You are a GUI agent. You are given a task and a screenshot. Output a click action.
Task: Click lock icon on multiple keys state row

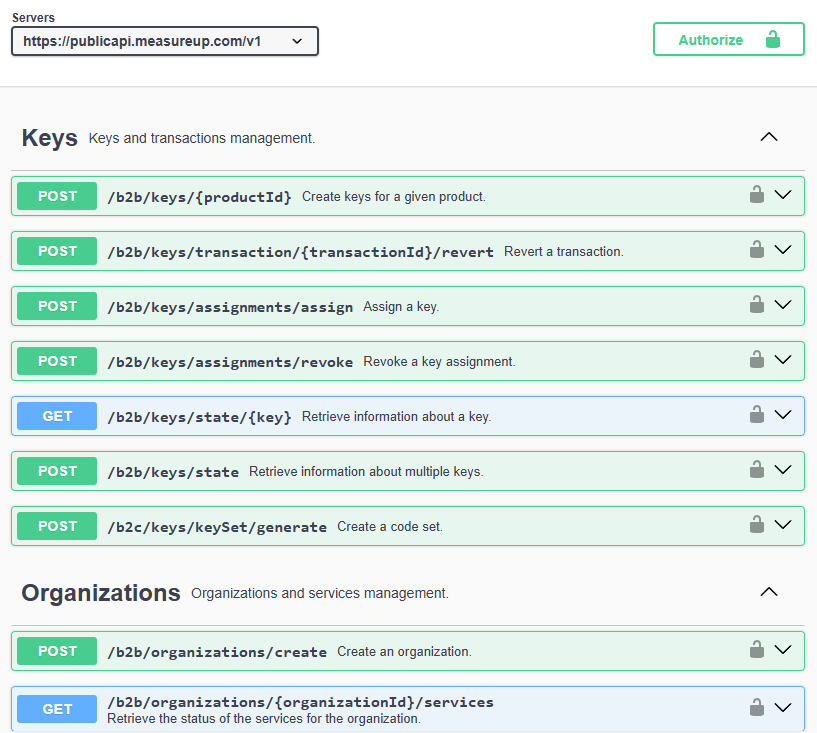(757, 469)
